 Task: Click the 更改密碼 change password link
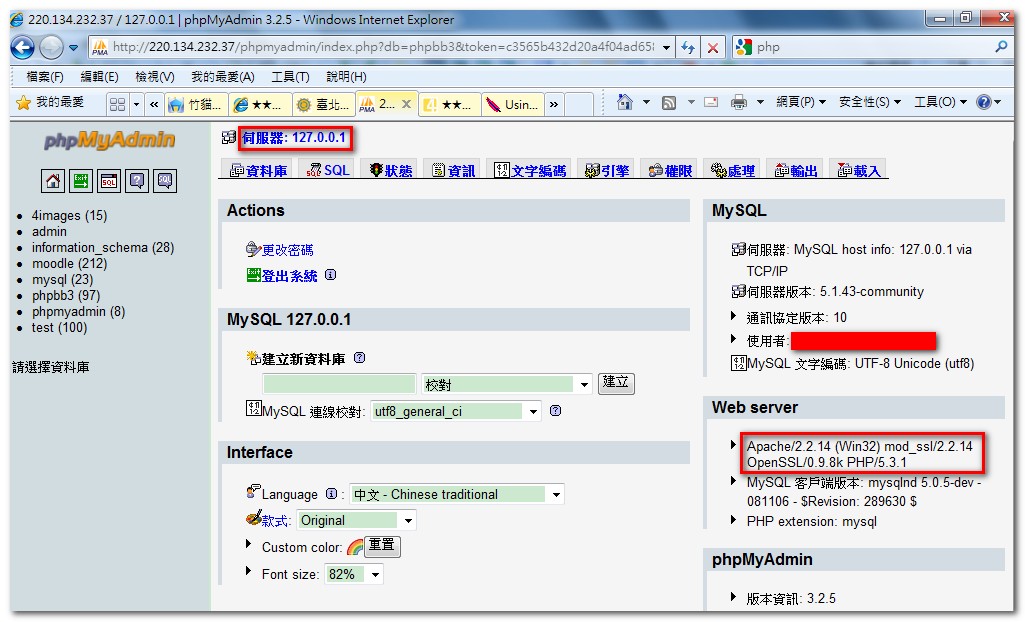click(x=287, y=250)
